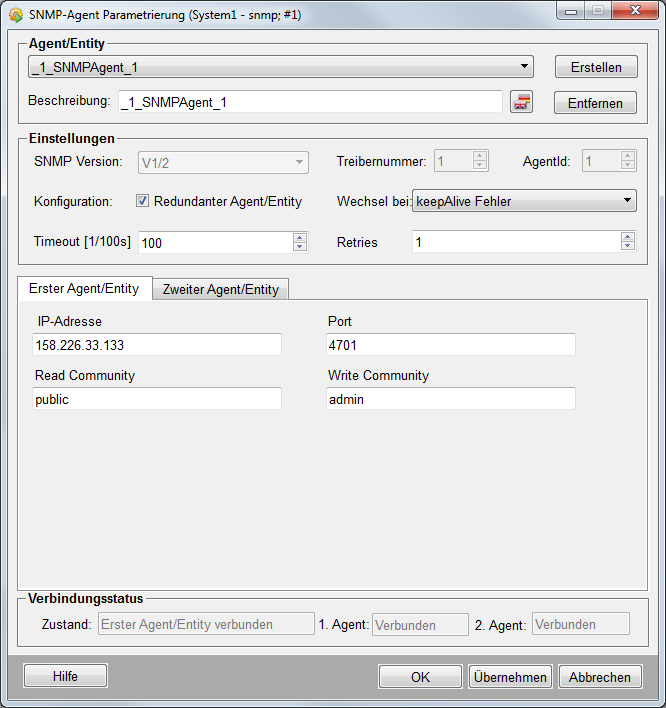This screenshot has height=708, width=666.
Task: Click the SNMP gear icon in the title bar
Action: point(15,15)
